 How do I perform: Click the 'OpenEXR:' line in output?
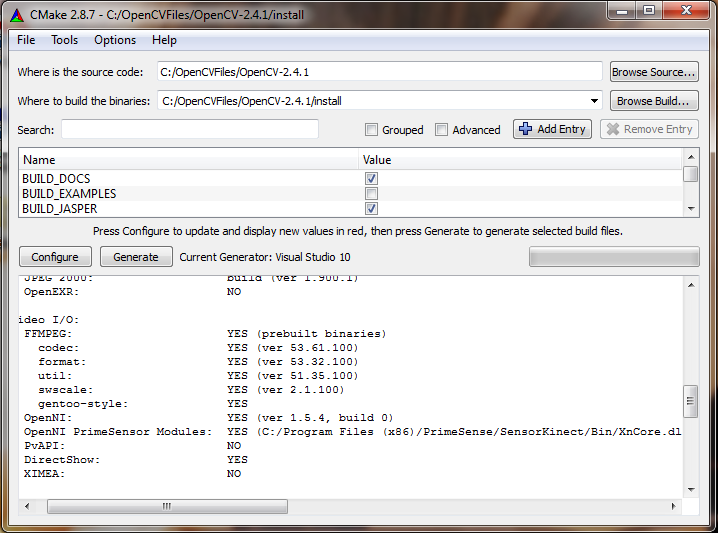coord(51,292)
